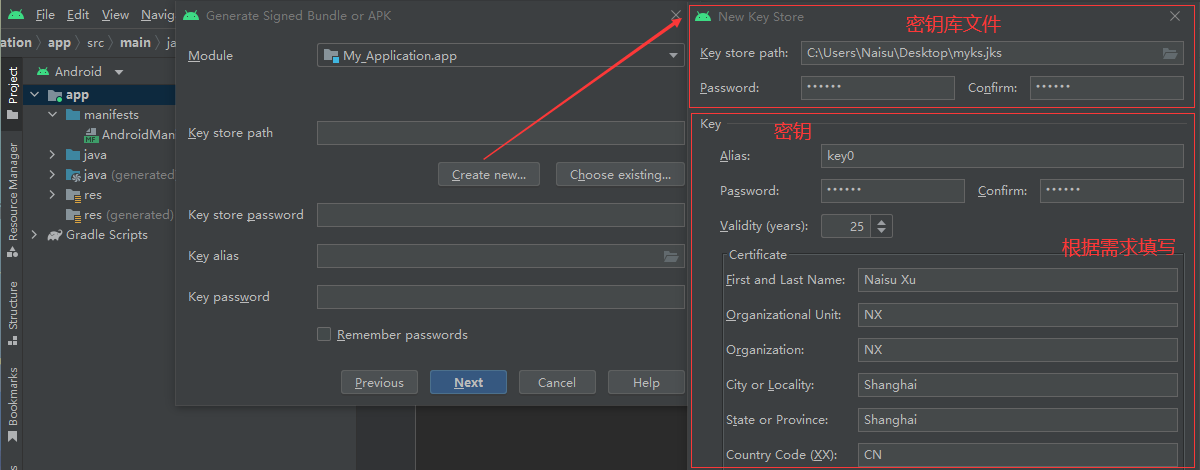
Task: Open the View menu
Action: point(115,15)
